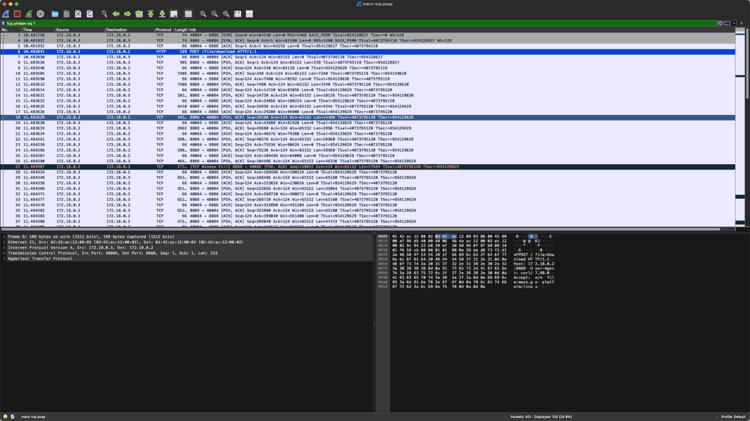Screen dimensions: 750x421
Task: Click the Profile: Default status bar label
Action: tap(732, 416)
